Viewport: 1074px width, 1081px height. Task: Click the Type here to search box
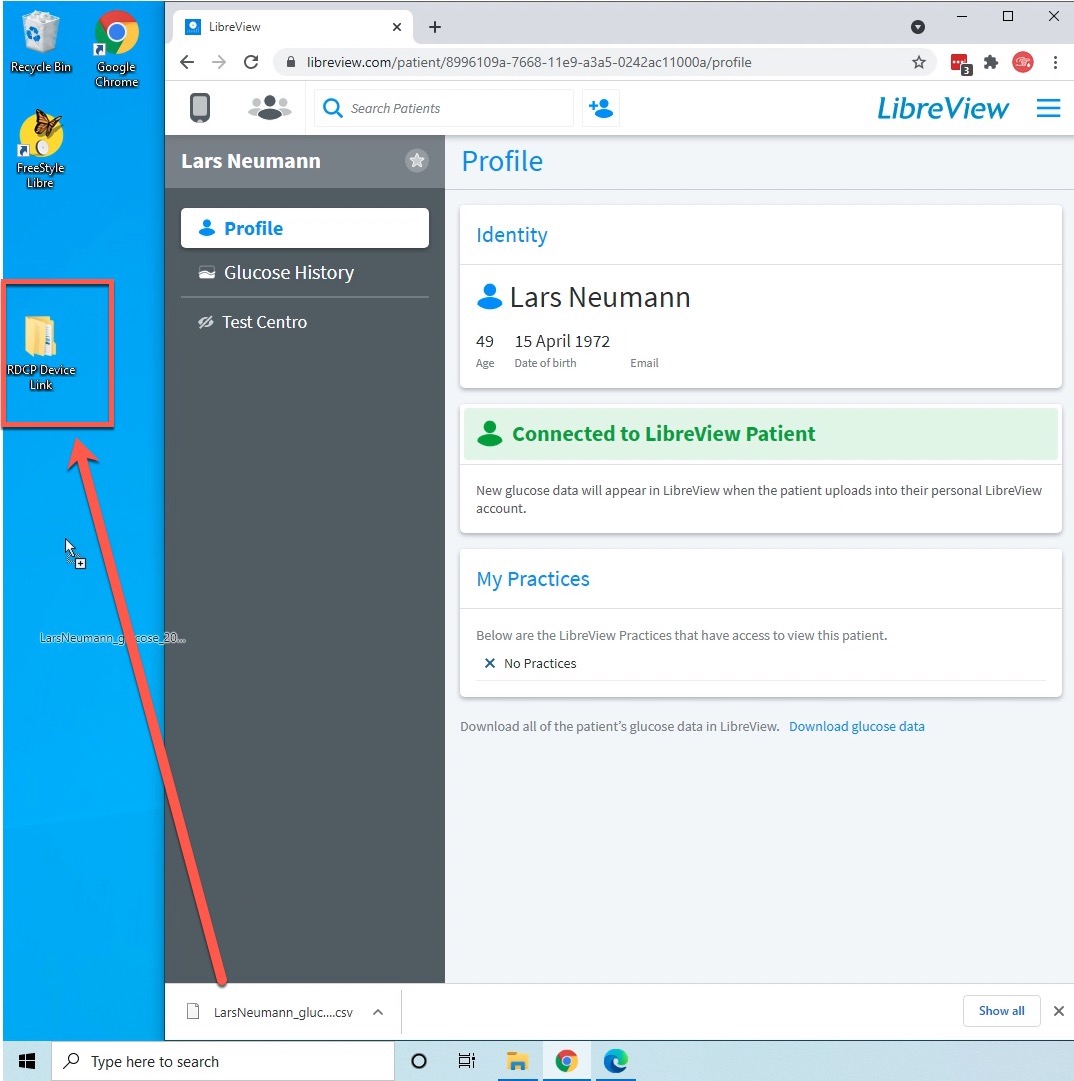[x=223, y=1061]
